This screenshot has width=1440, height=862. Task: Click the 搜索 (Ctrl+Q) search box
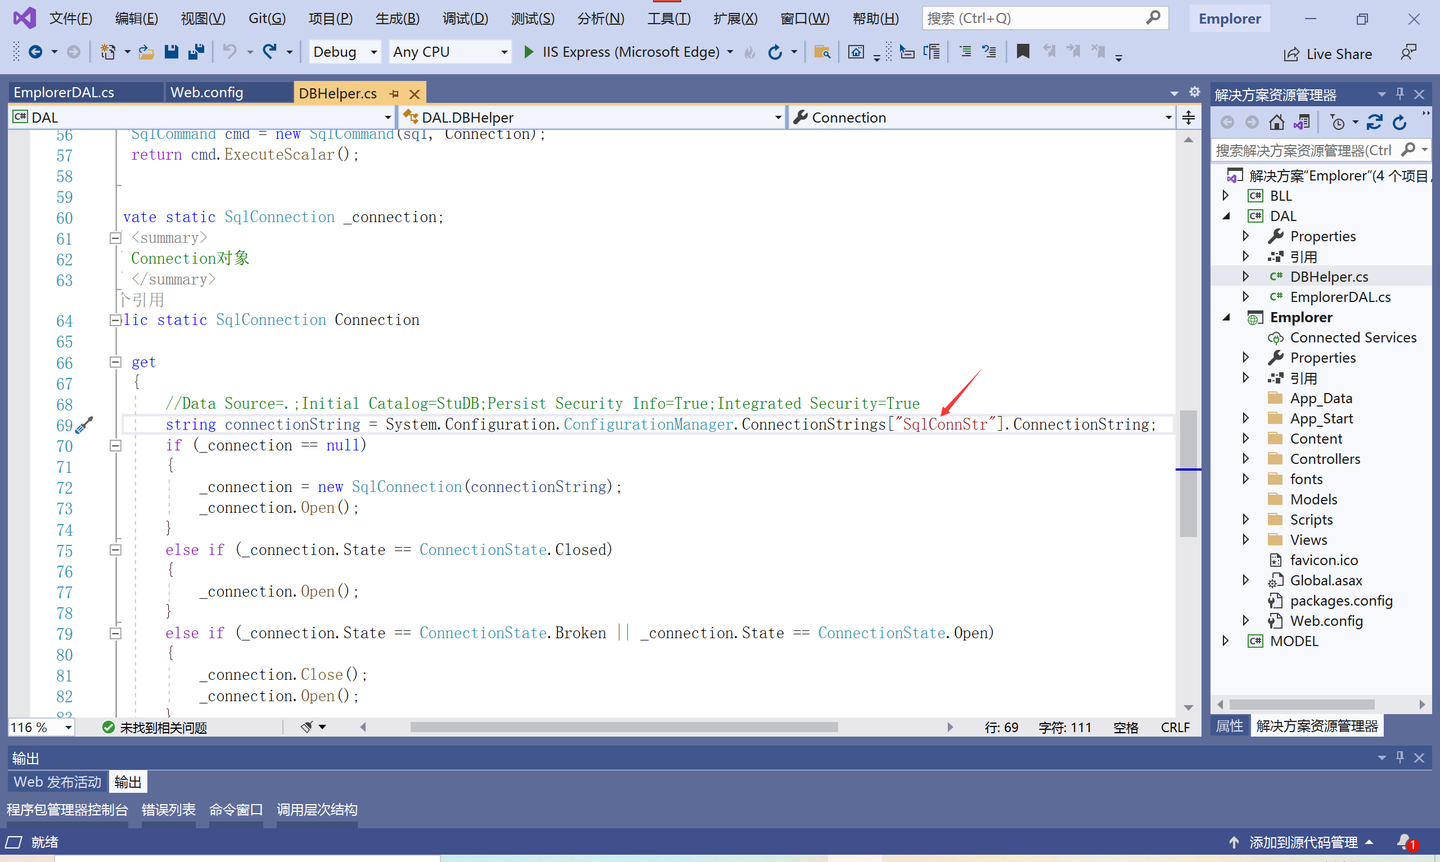1044,18
